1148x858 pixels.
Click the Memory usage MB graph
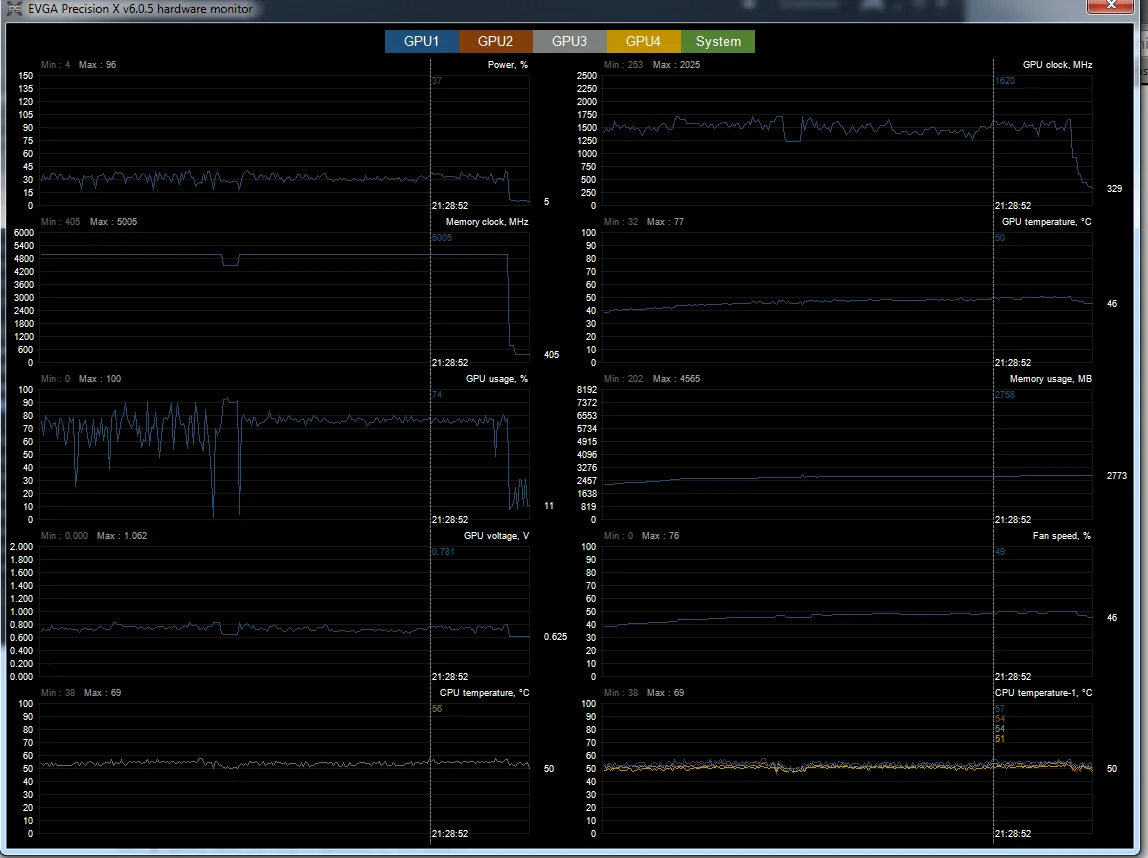click(x=848, y=455)
